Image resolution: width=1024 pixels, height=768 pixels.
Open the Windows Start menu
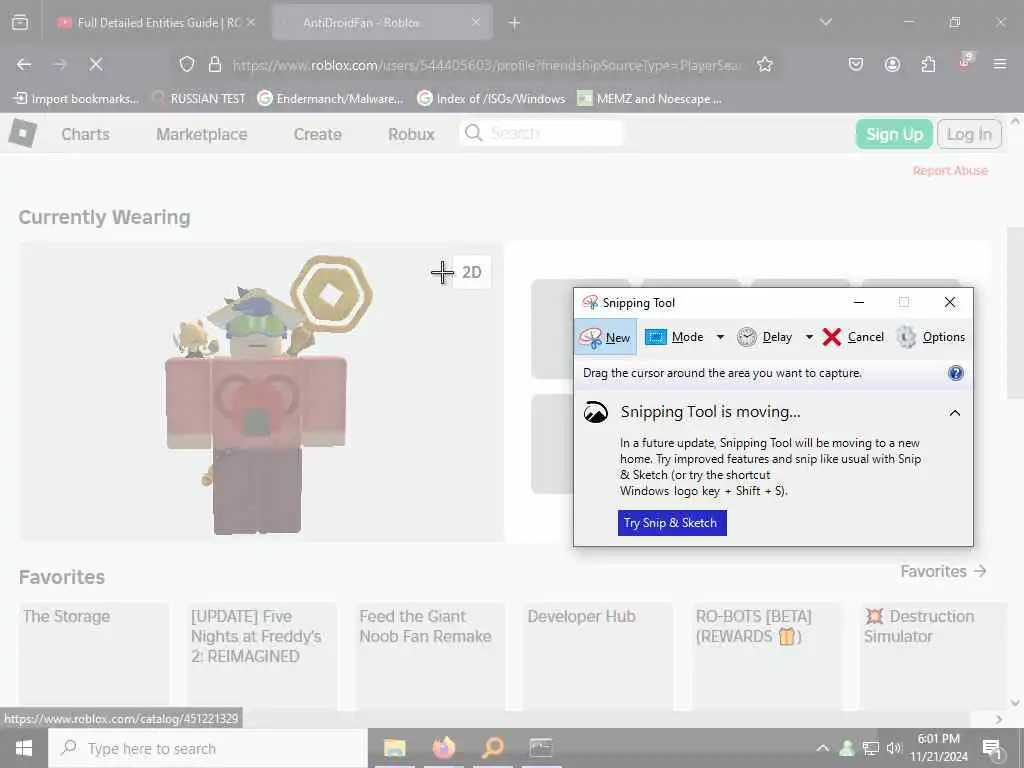point(24,748)
